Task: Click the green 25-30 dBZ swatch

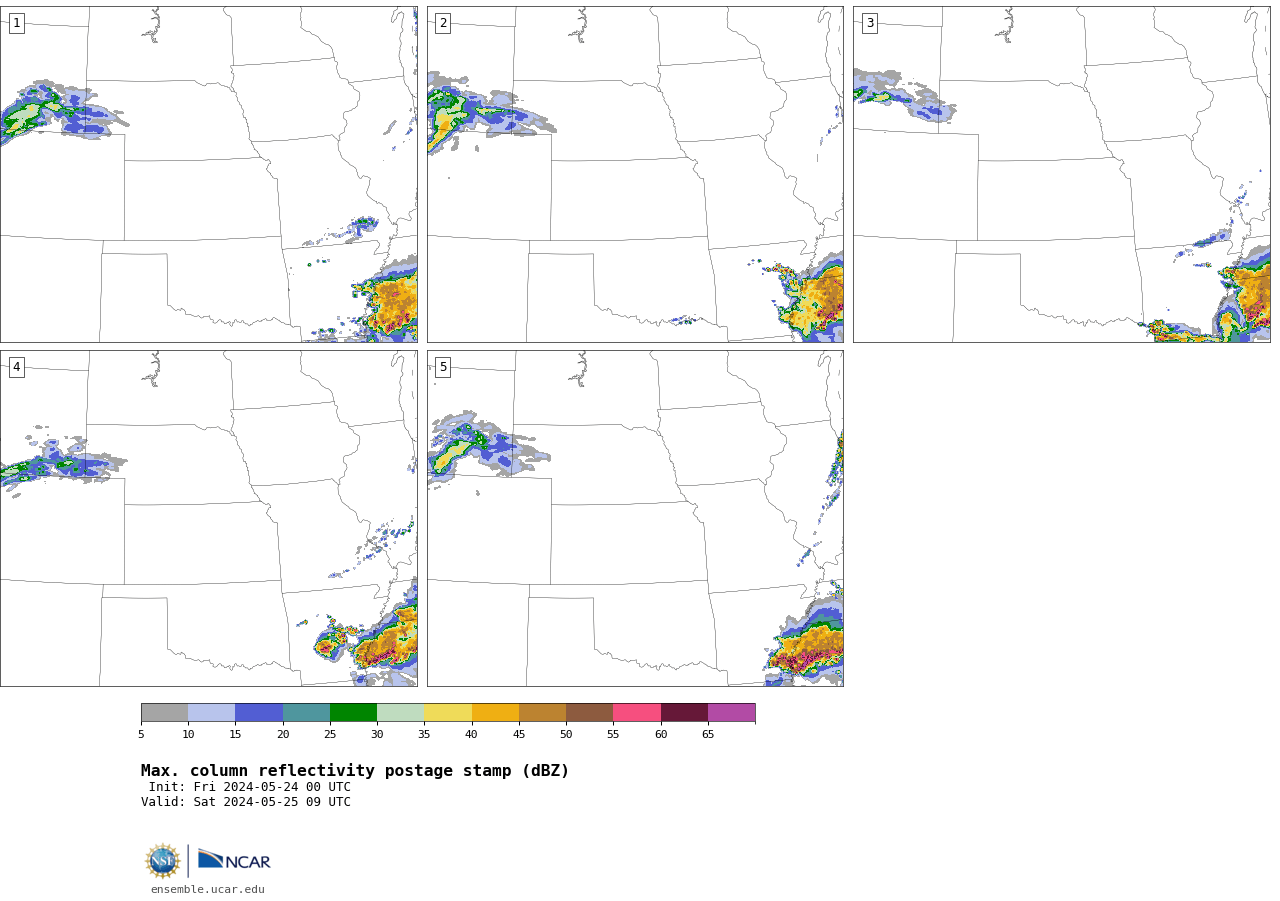Action: click(353, 712)
